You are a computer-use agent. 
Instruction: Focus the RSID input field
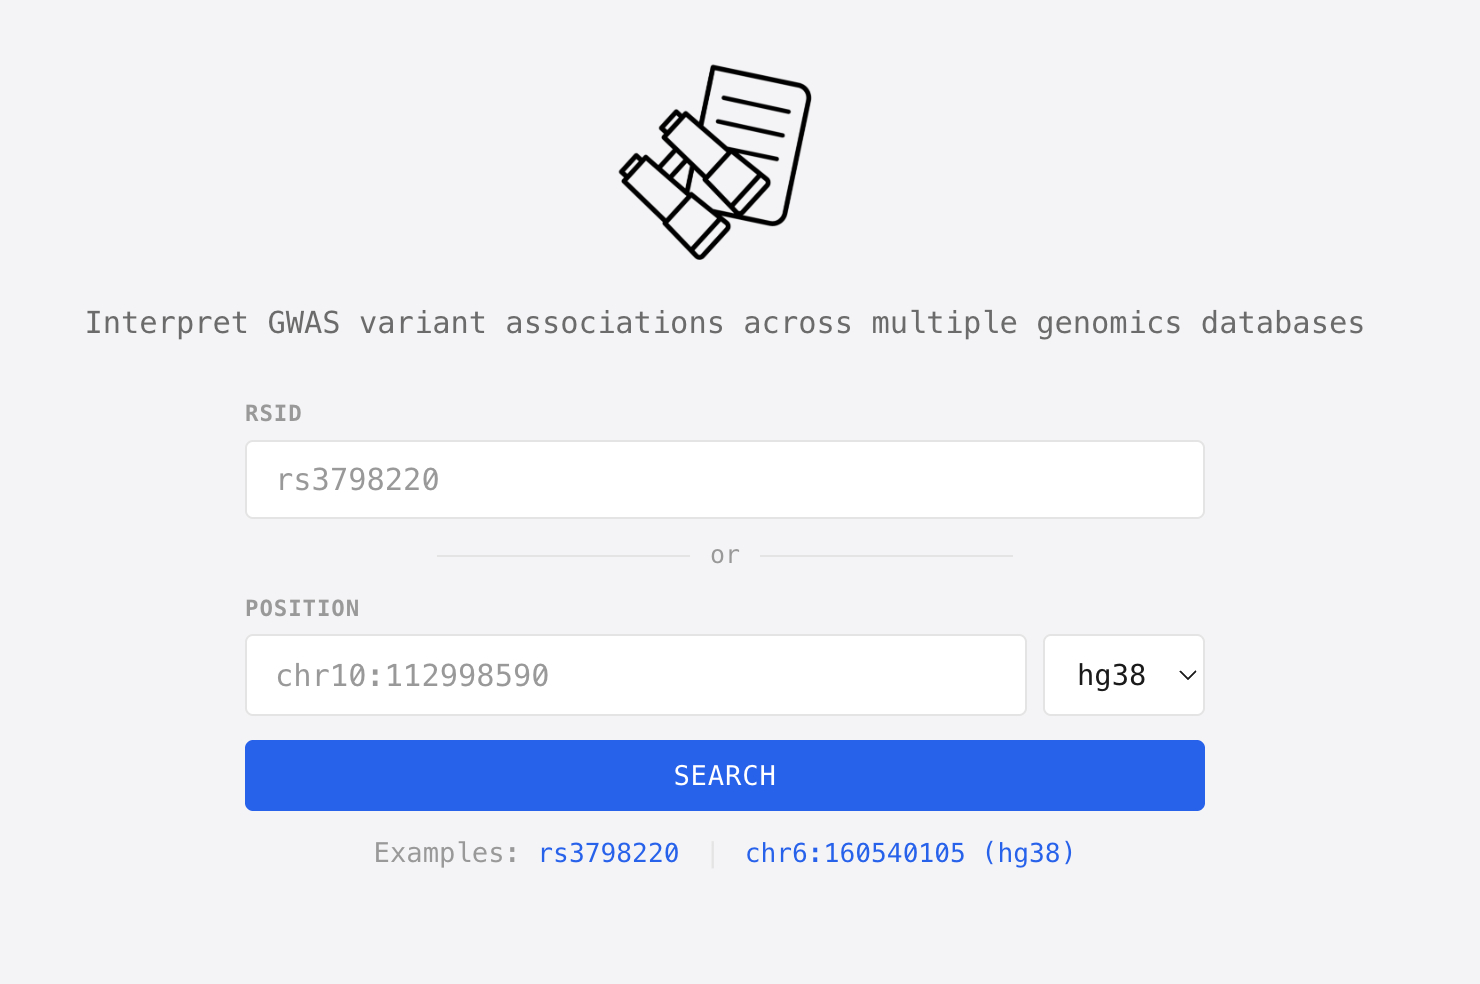[724, 480]
